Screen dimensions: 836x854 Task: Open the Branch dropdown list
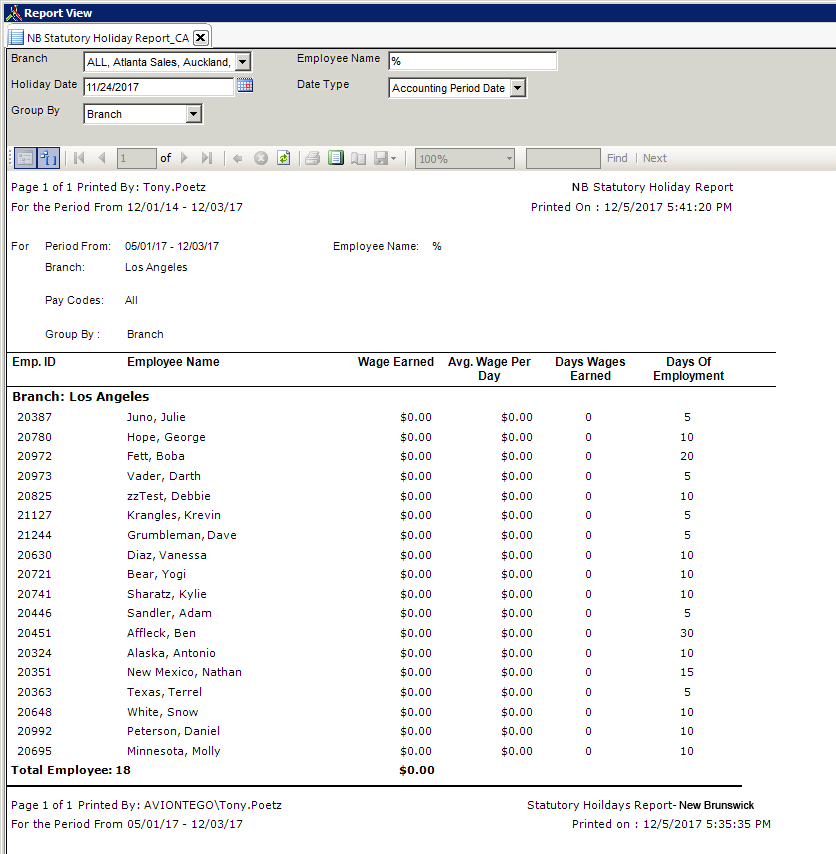pos(243,62)
